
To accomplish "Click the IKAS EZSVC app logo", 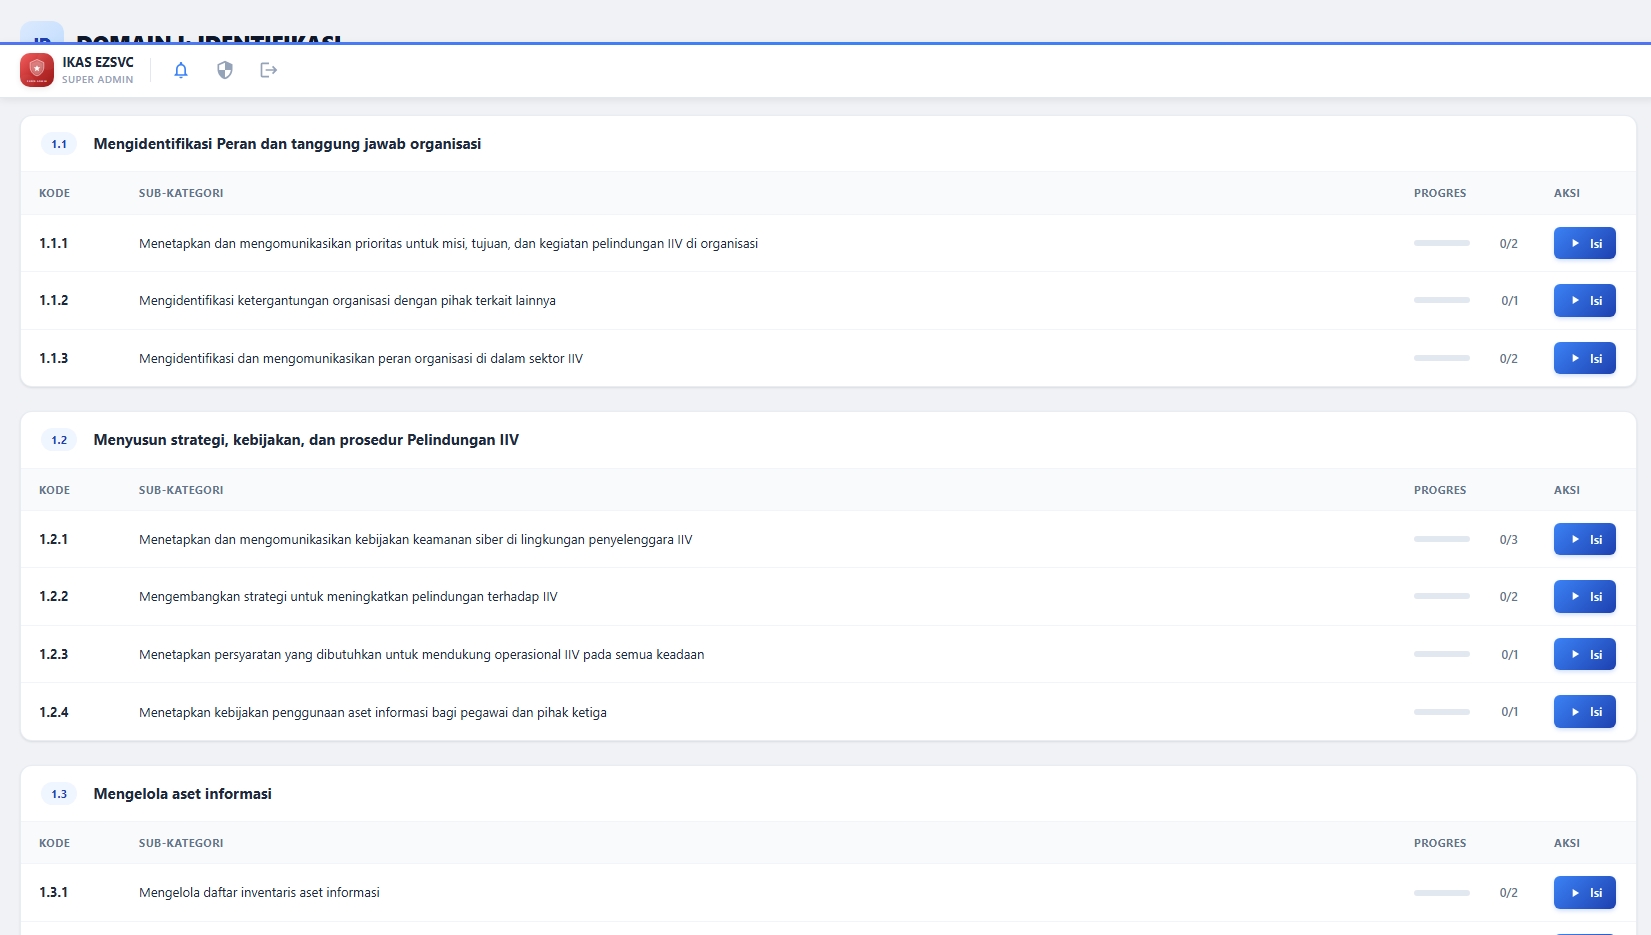I will coord(37,70).
